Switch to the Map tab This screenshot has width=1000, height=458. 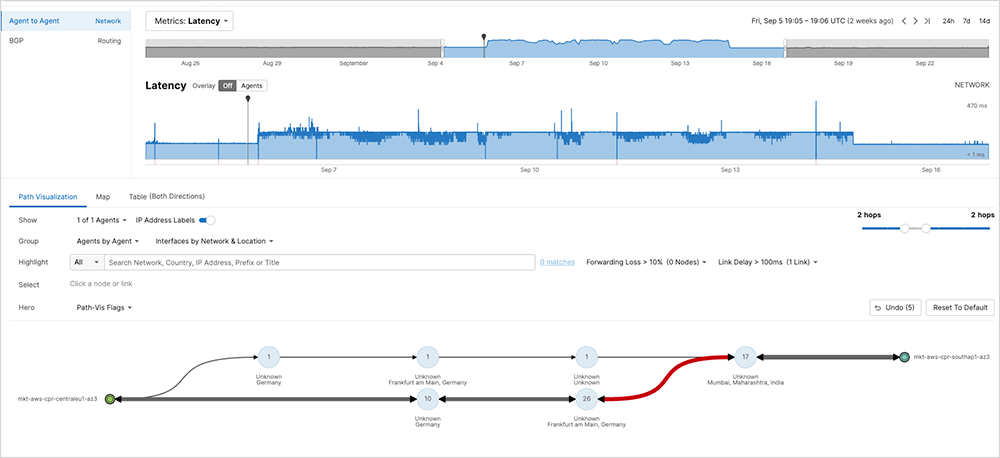[x=103, y=196]
